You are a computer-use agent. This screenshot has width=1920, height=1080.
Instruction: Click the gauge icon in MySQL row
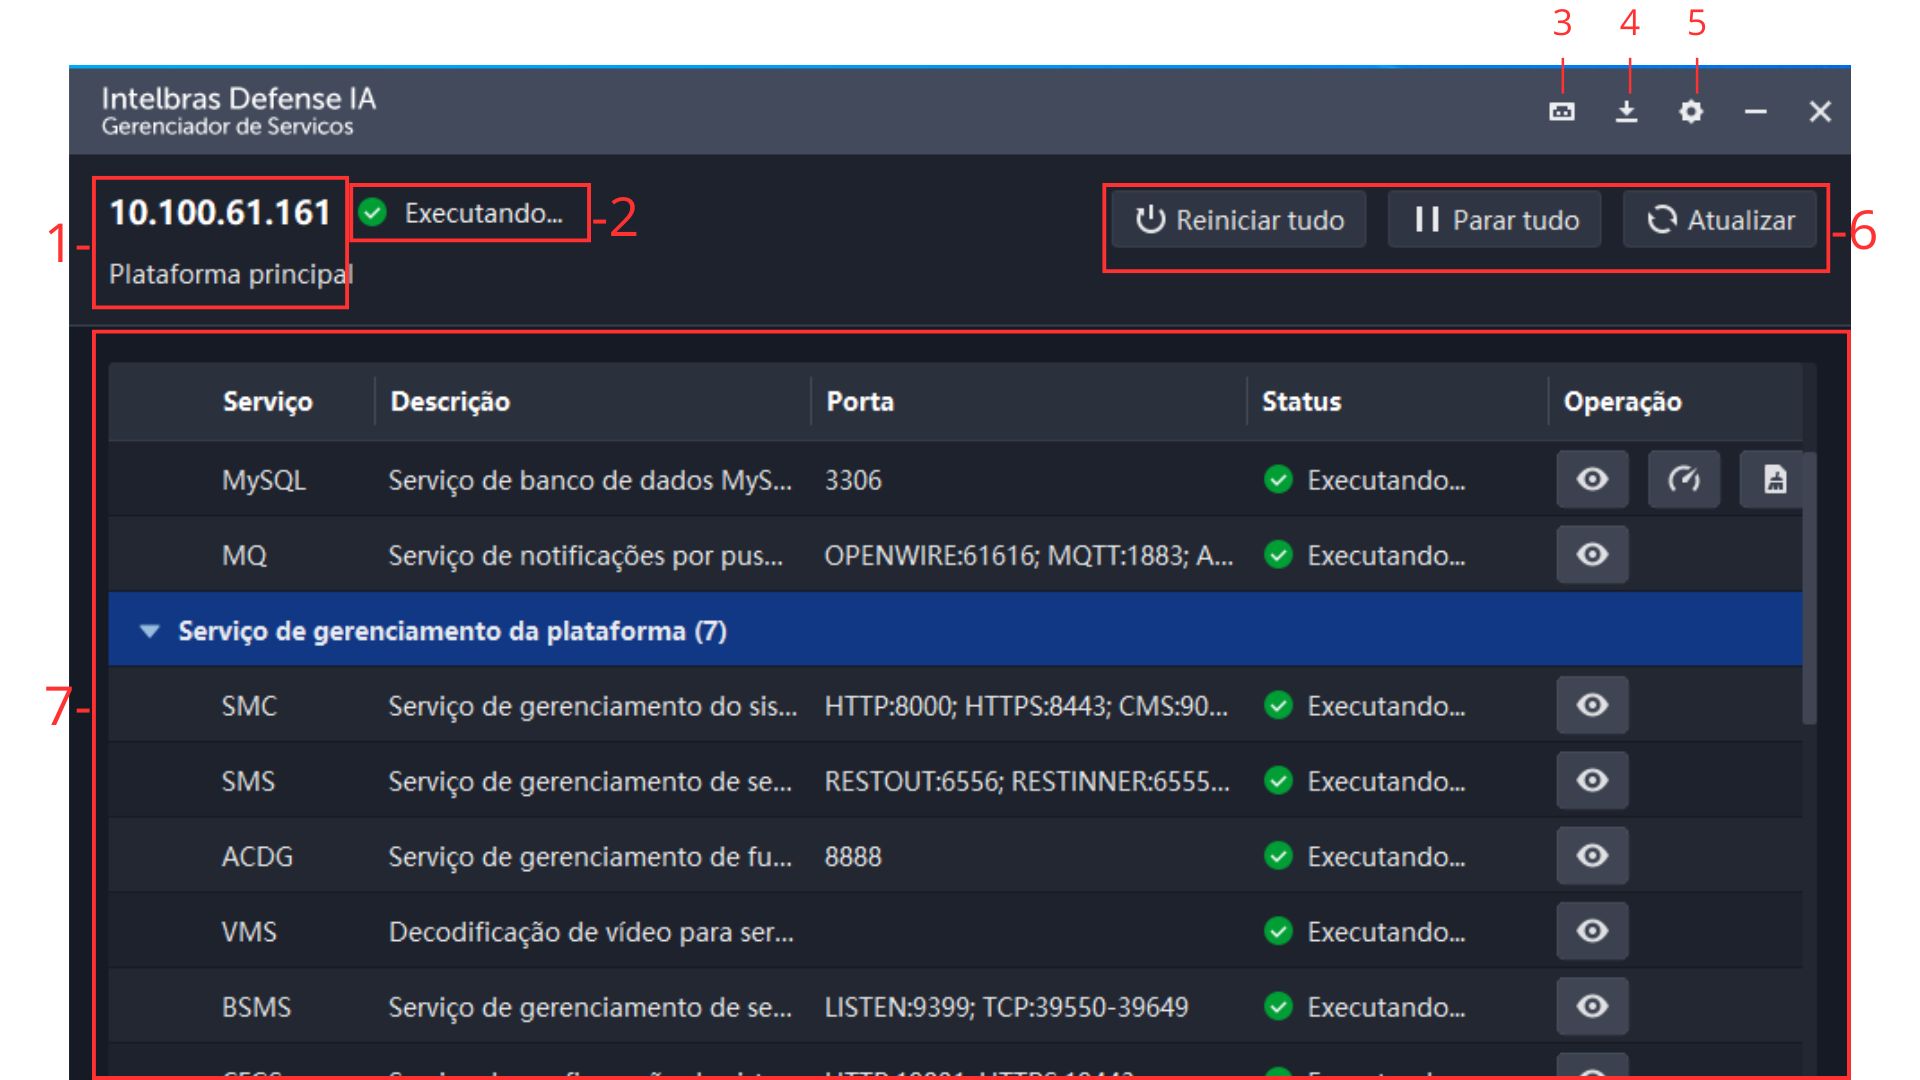[x=1684, y=480]
